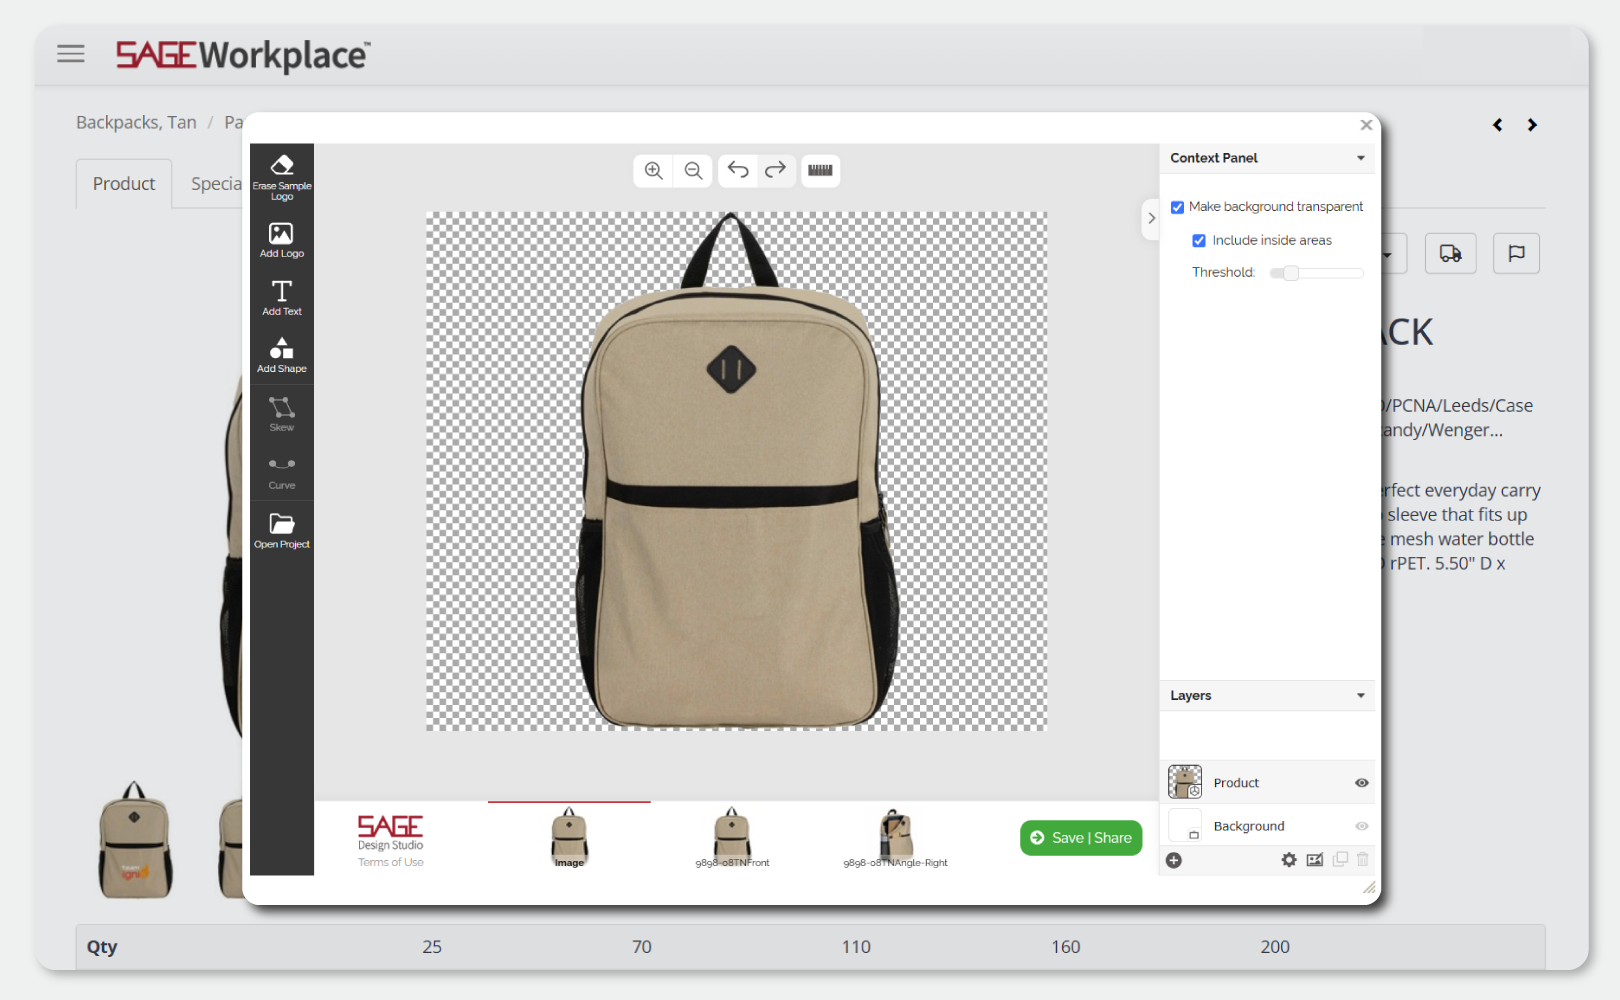Zoom in on the canvas
1620x1000 pixels.
click(654, 170)
